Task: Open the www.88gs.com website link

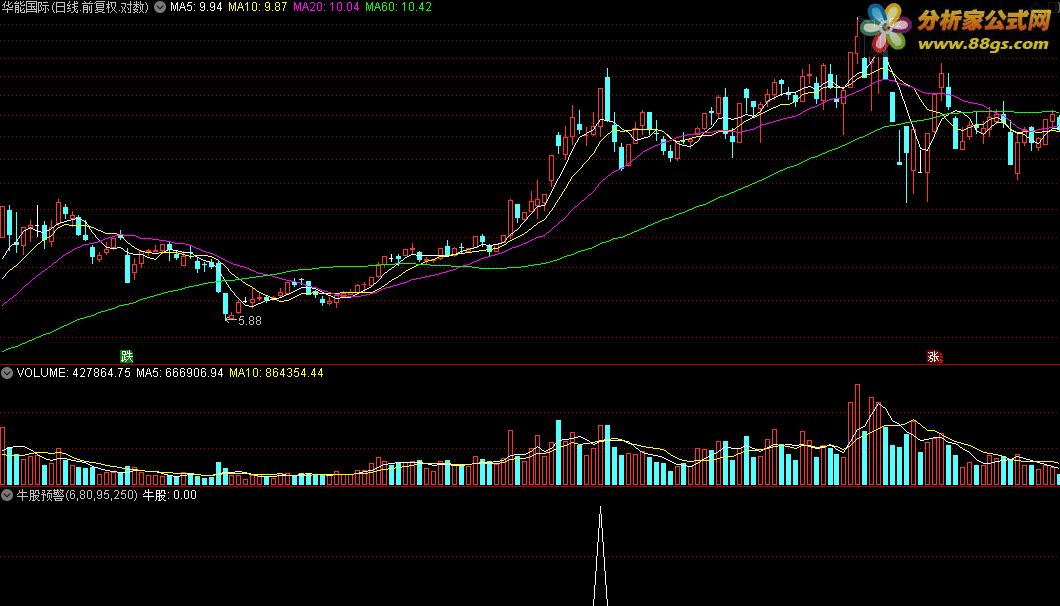Action: tap(983, 45)
